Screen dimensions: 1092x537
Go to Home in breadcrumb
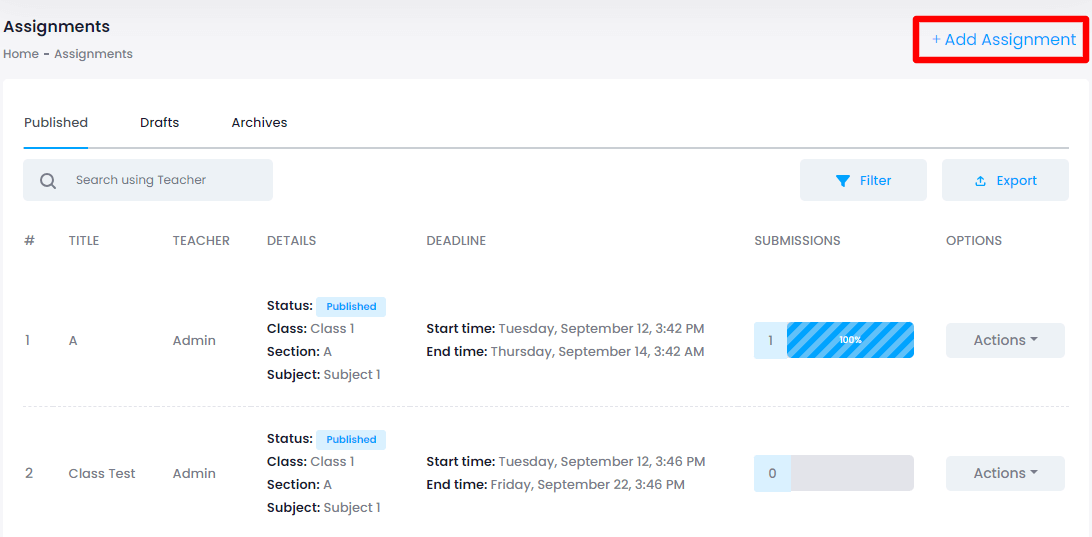pos(21,54)
